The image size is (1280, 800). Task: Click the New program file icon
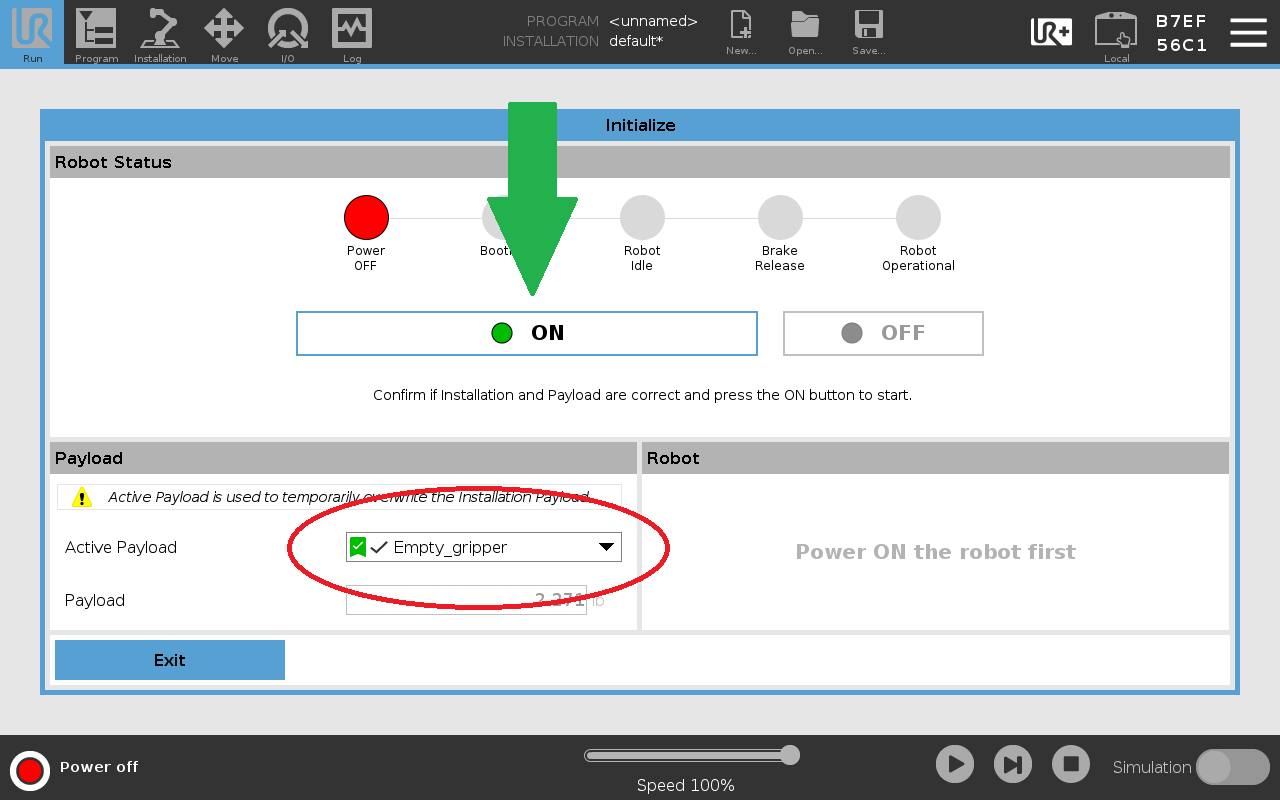(741, 26)
